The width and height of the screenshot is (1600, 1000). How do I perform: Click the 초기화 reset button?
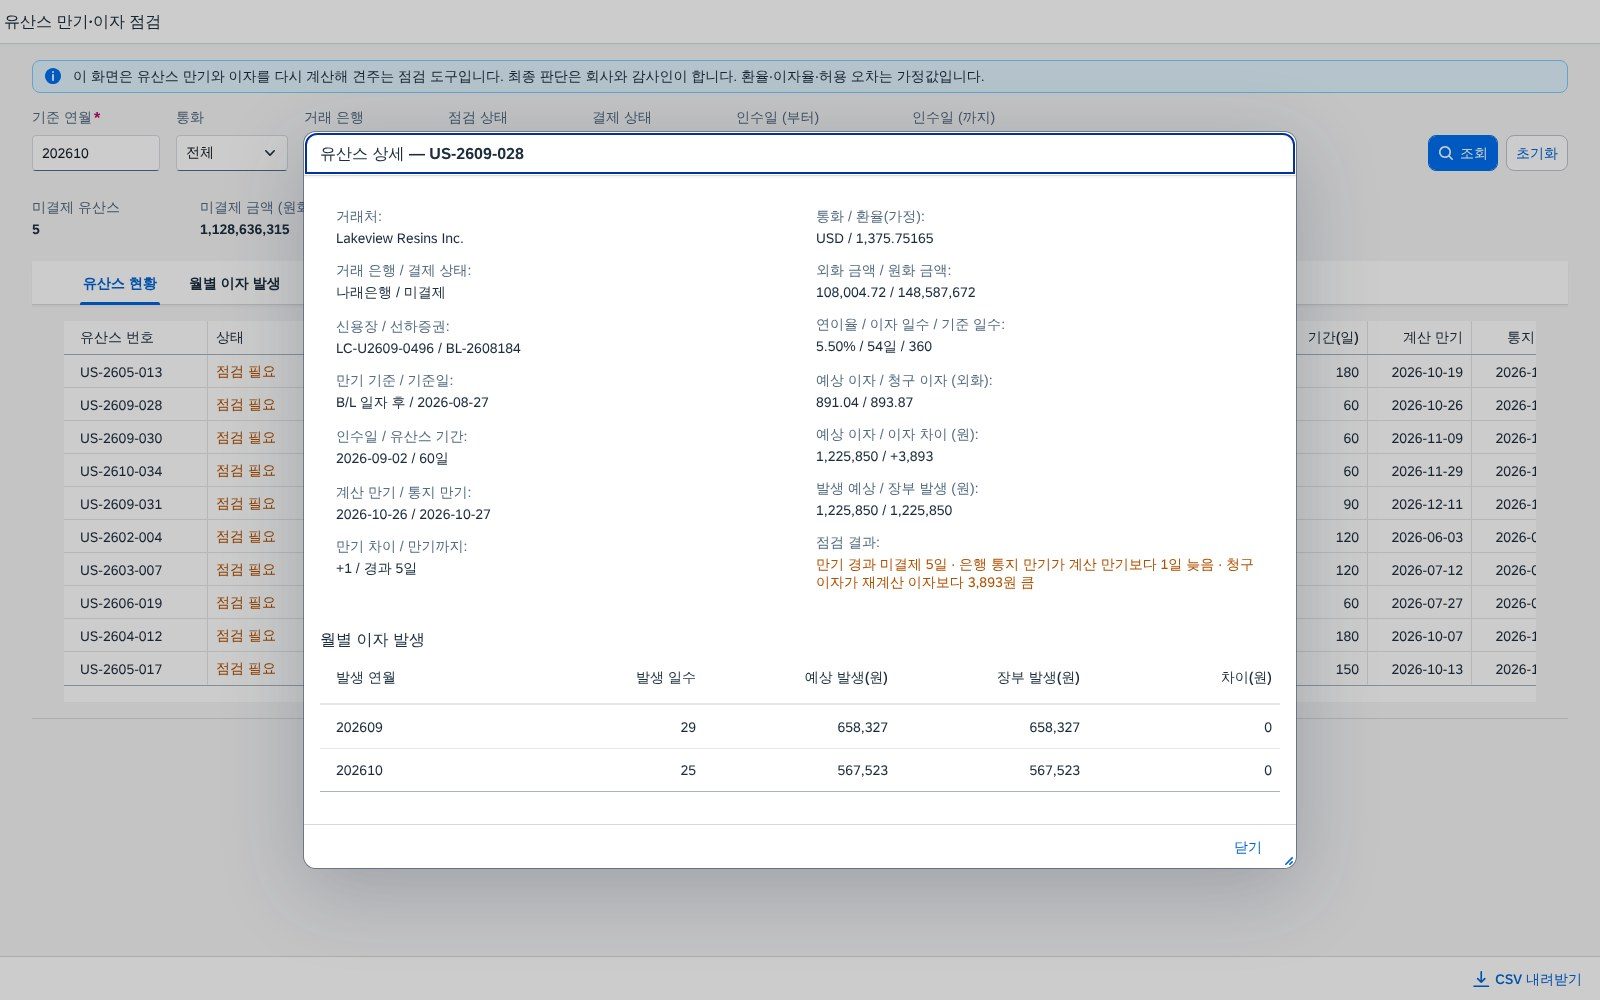coord(1536,153)
